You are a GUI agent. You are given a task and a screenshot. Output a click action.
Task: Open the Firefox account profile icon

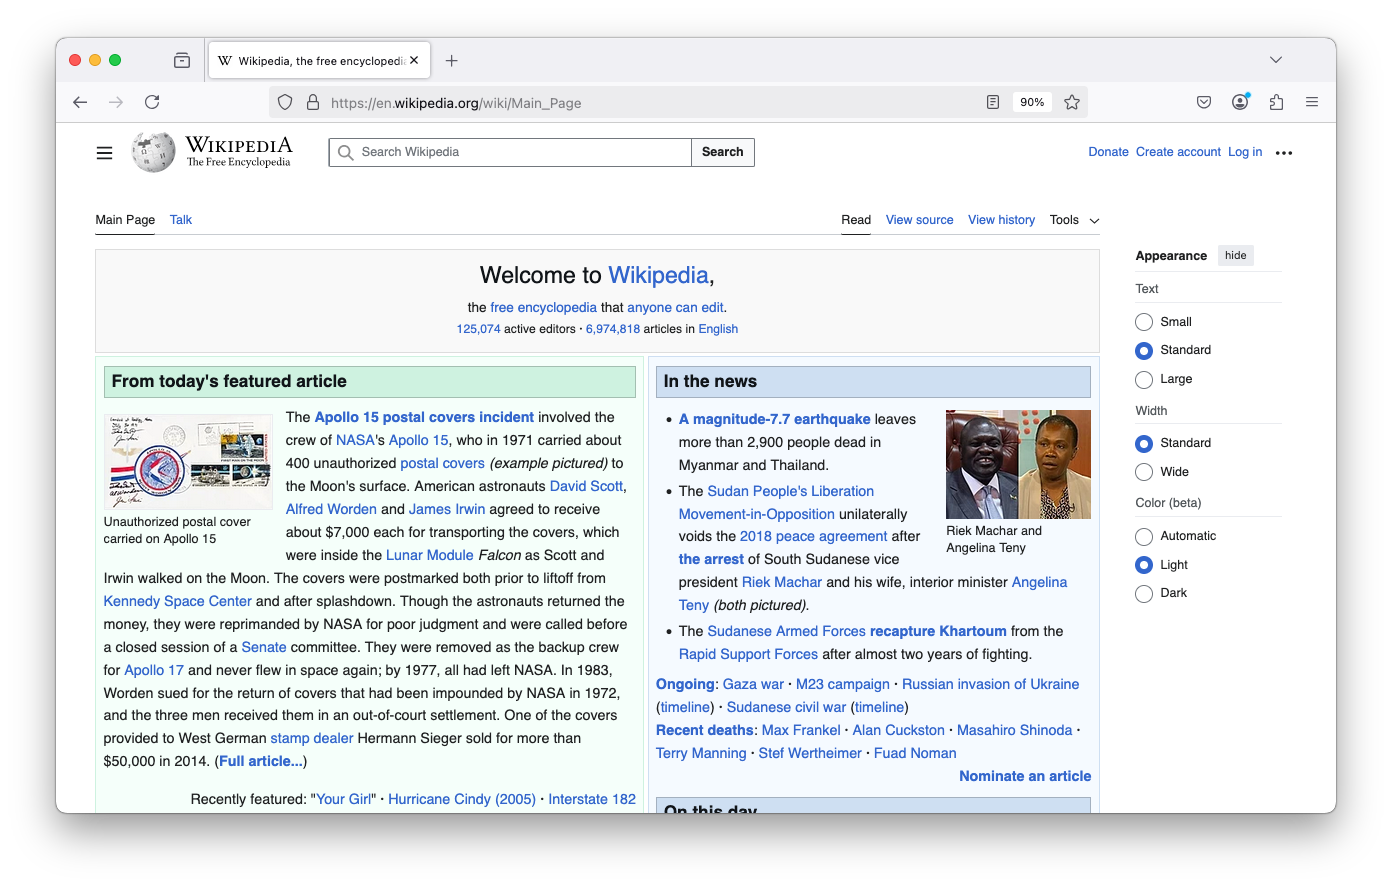[x=1240, y=102]
